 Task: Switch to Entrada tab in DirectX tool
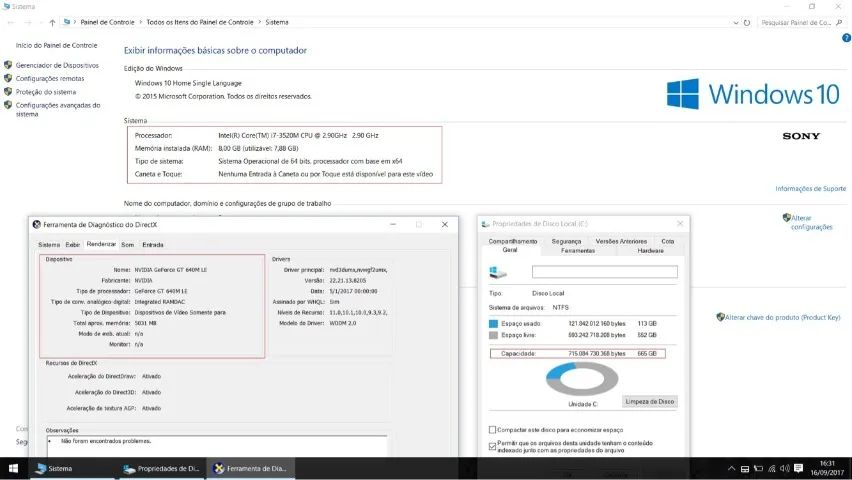click(153, 245)
